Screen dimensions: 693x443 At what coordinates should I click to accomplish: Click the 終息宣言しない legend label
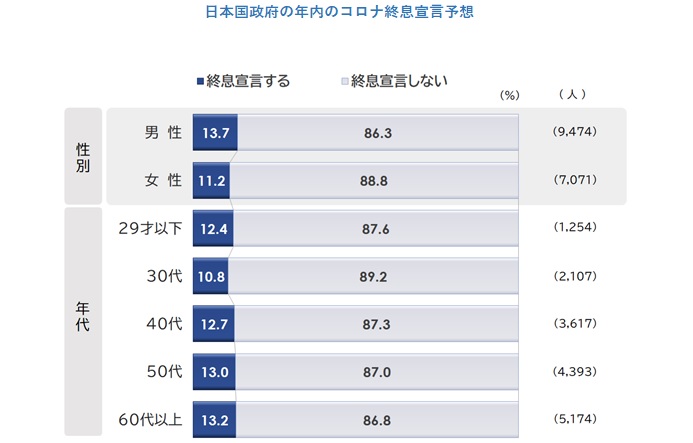click(x=399, y=81)
